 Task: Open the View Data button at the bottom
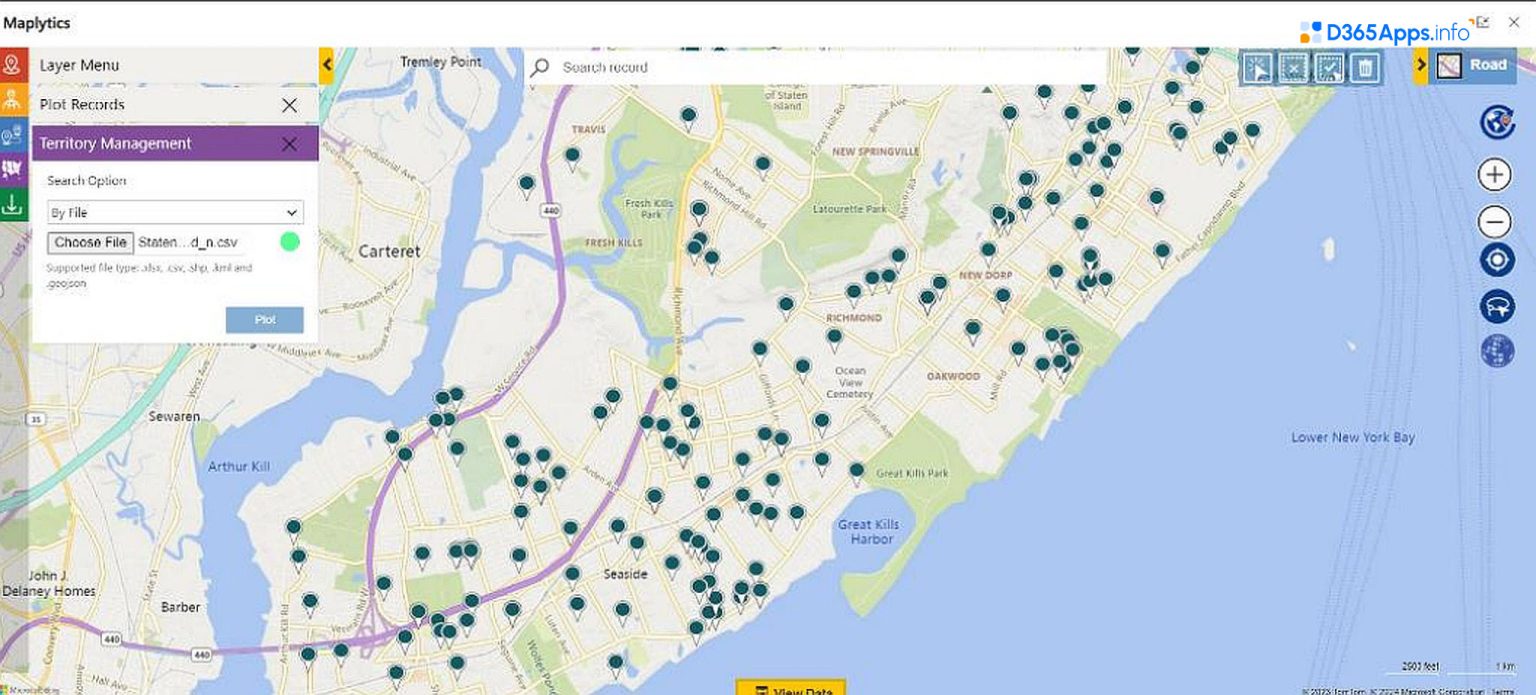click(792, 689)
